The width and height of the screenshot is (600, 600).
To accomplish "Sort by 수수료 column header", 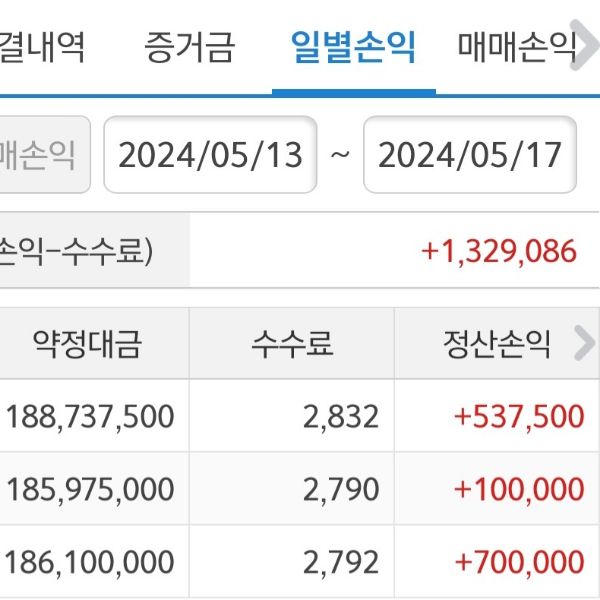I will 292,344.
